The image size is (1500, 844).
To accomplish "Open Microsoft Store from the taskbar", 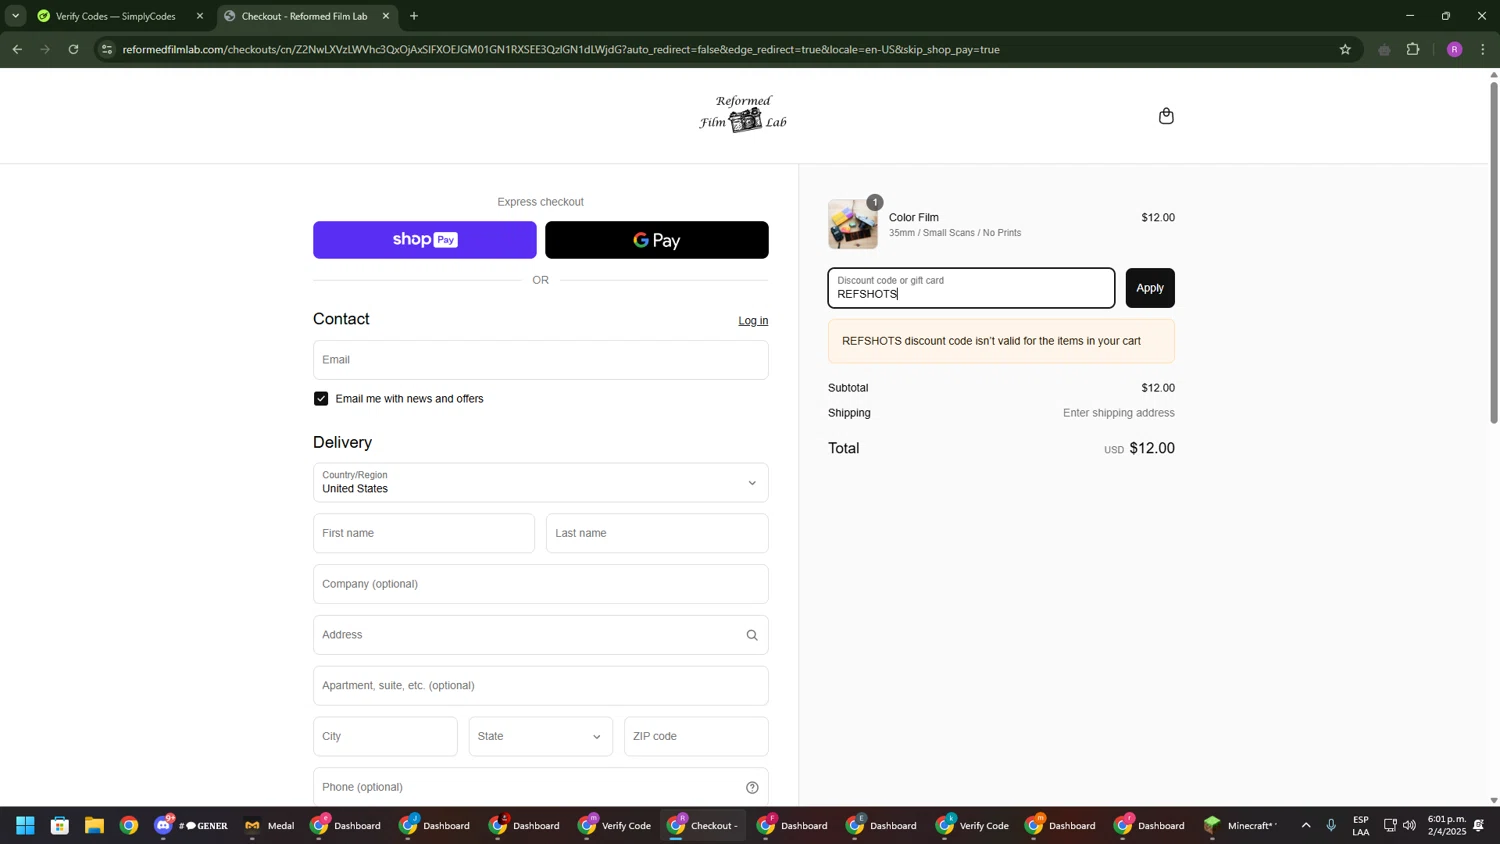I will pos(60,826).
